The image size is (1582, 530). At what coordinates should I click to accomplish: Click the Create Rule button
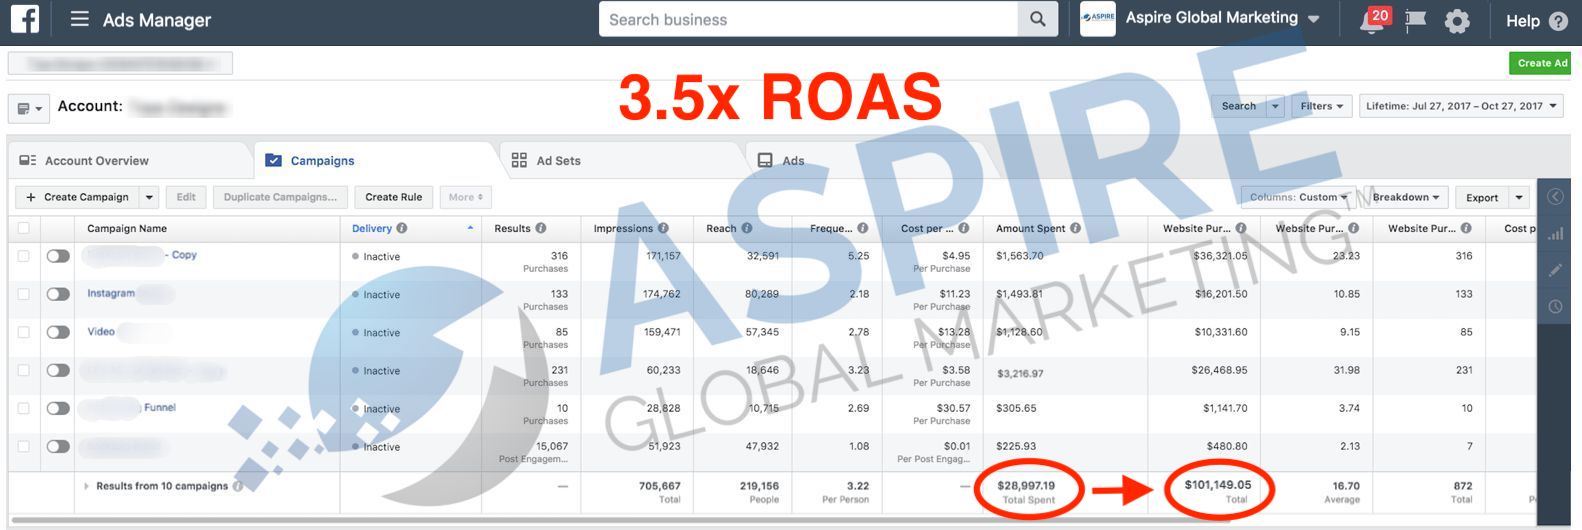point(394,197)
